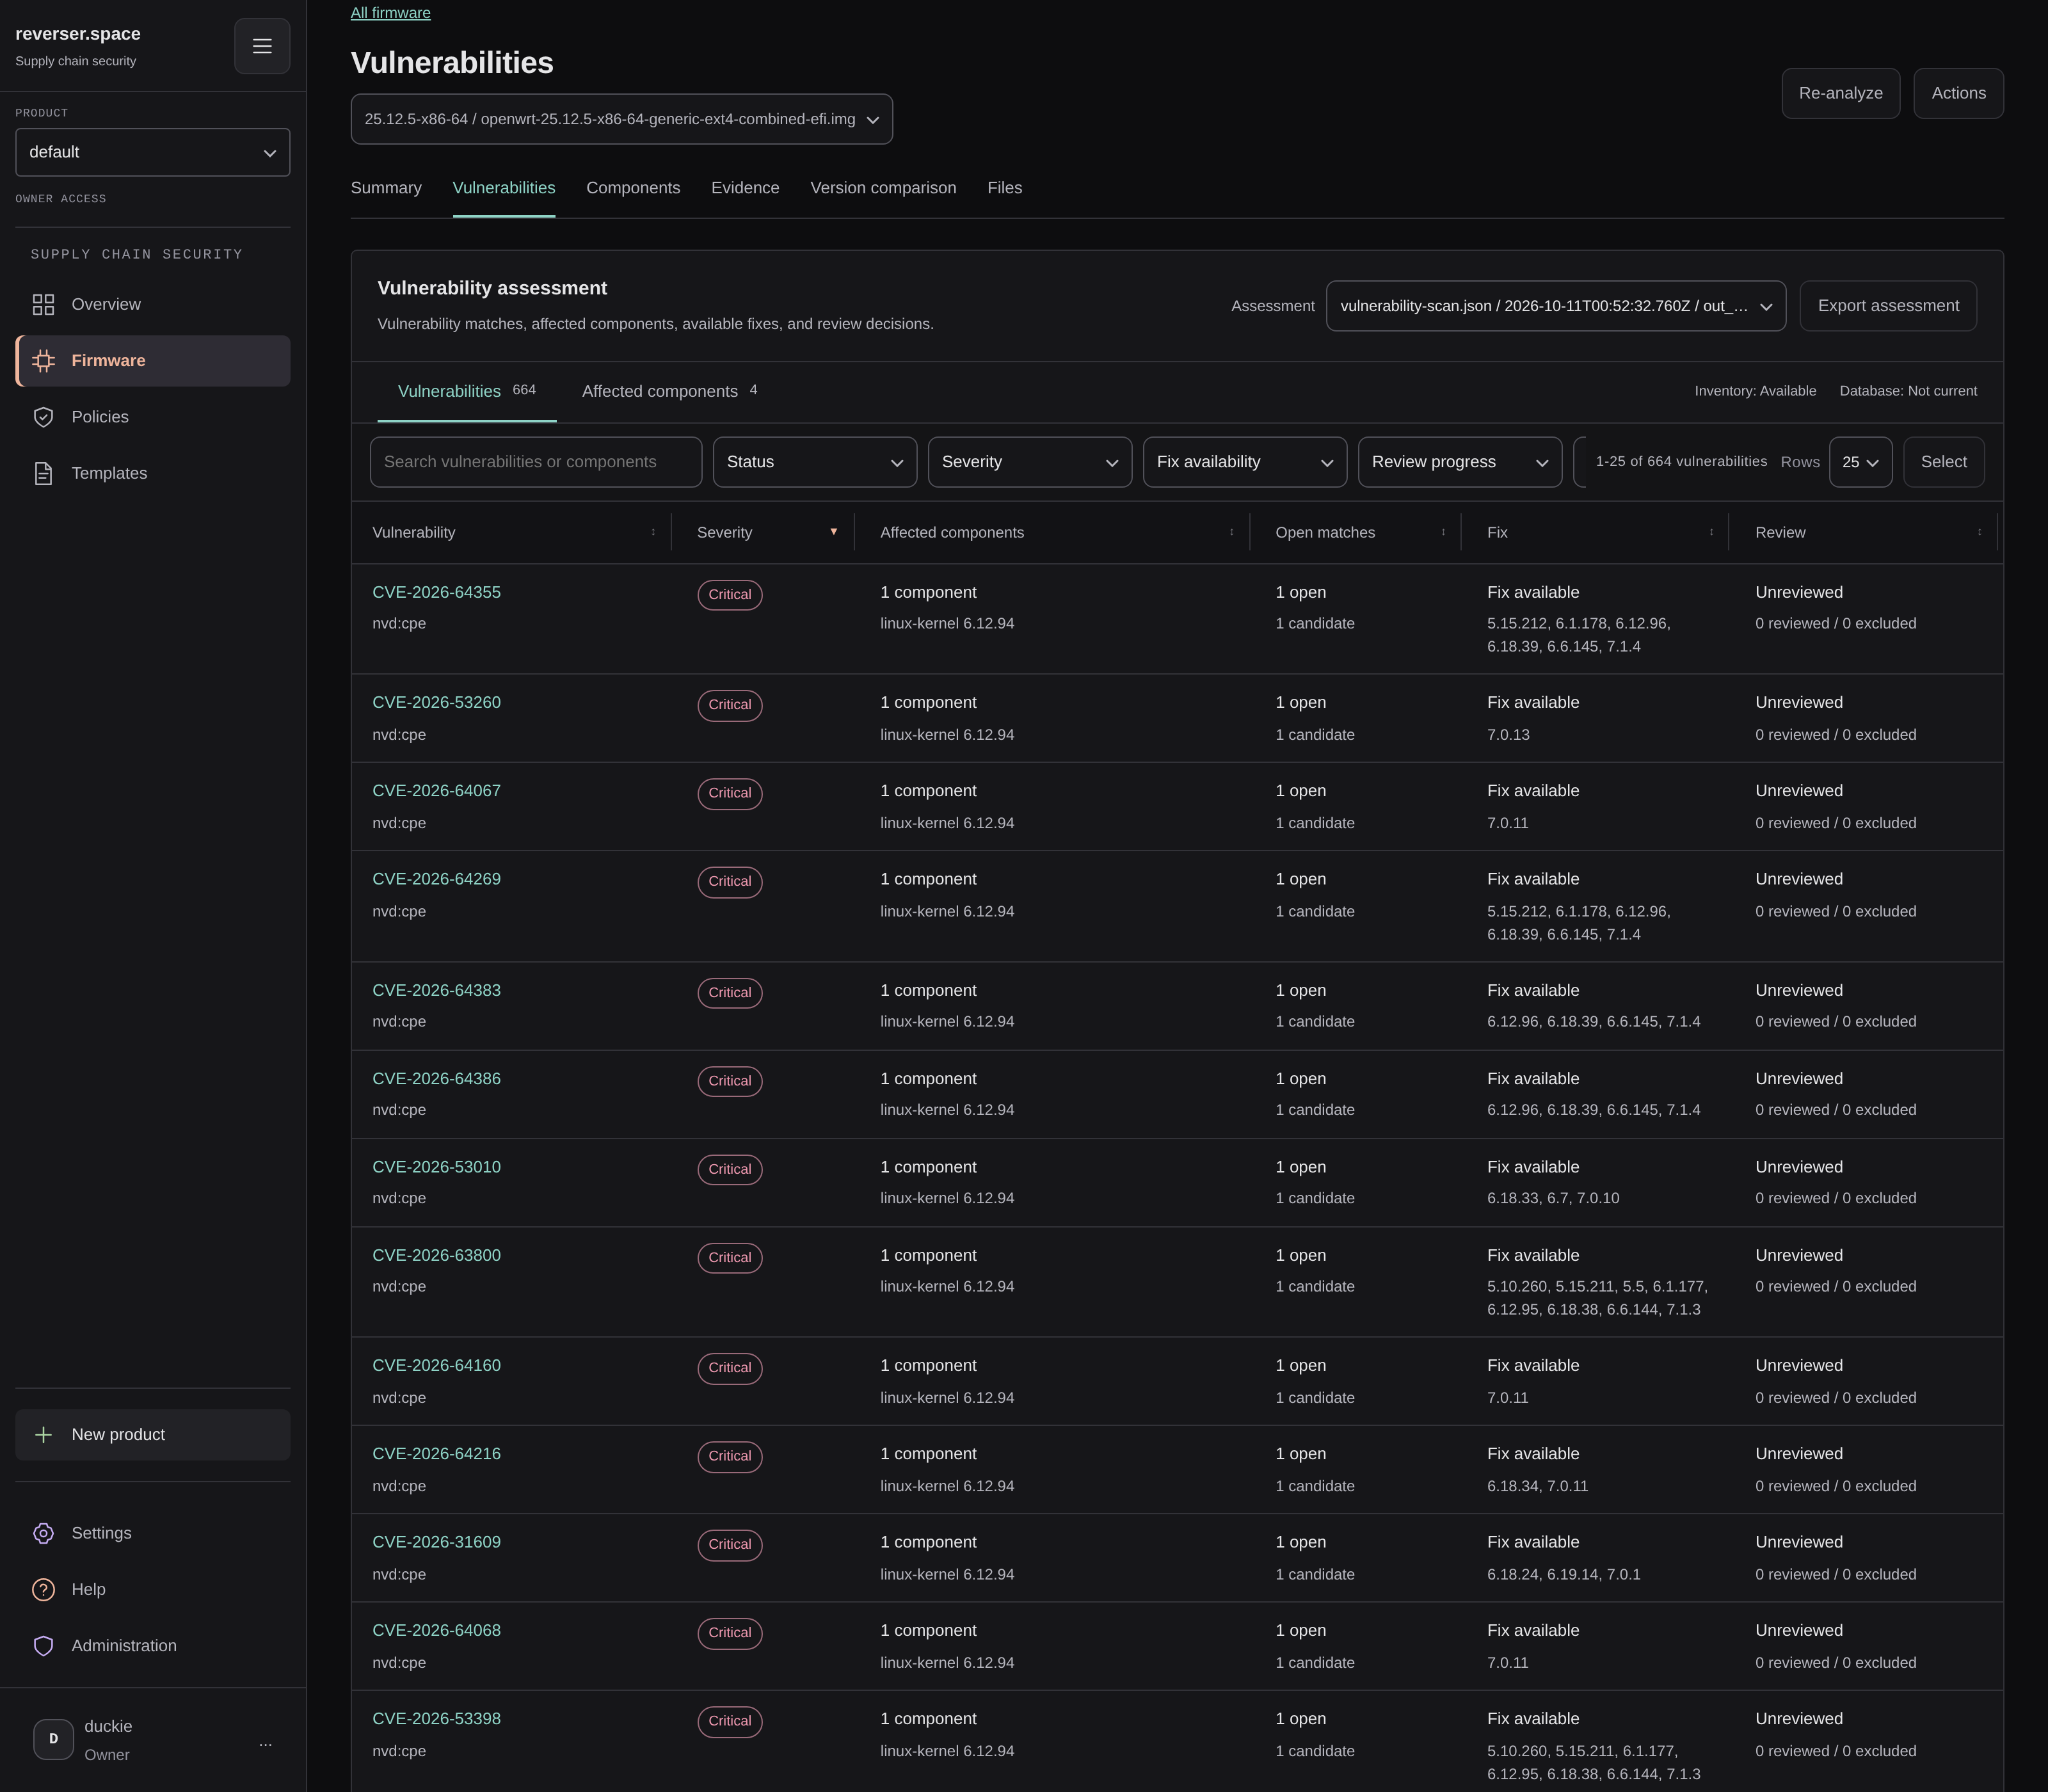This screenshot has height=1792, width=2048.
Task: Switch to the Files tab
Action: [1004, 188]
